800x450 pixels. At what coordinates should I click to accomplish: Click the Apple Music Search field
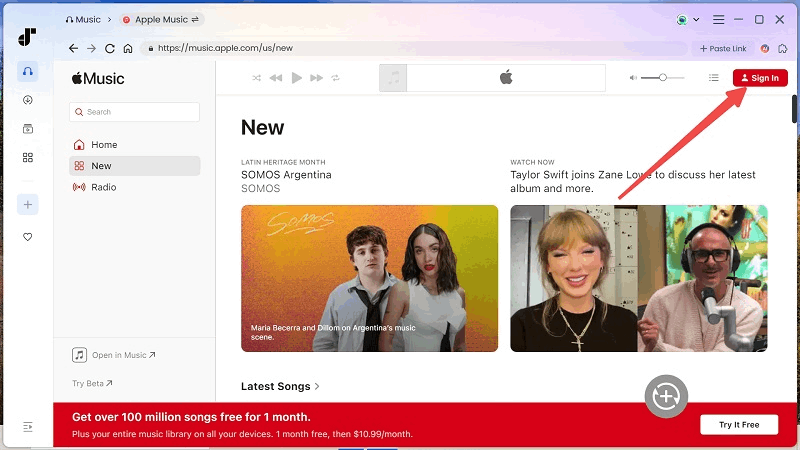click(x=135, y=112)
